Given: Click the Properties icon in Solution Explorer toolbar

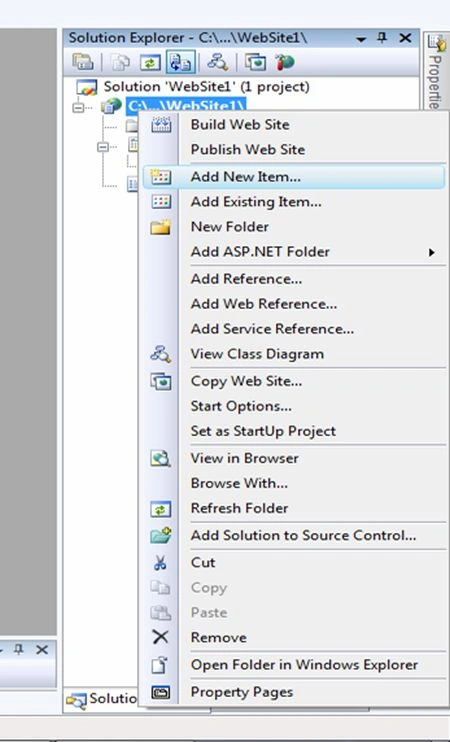Looking at the screenshot, I should (83, 62).
